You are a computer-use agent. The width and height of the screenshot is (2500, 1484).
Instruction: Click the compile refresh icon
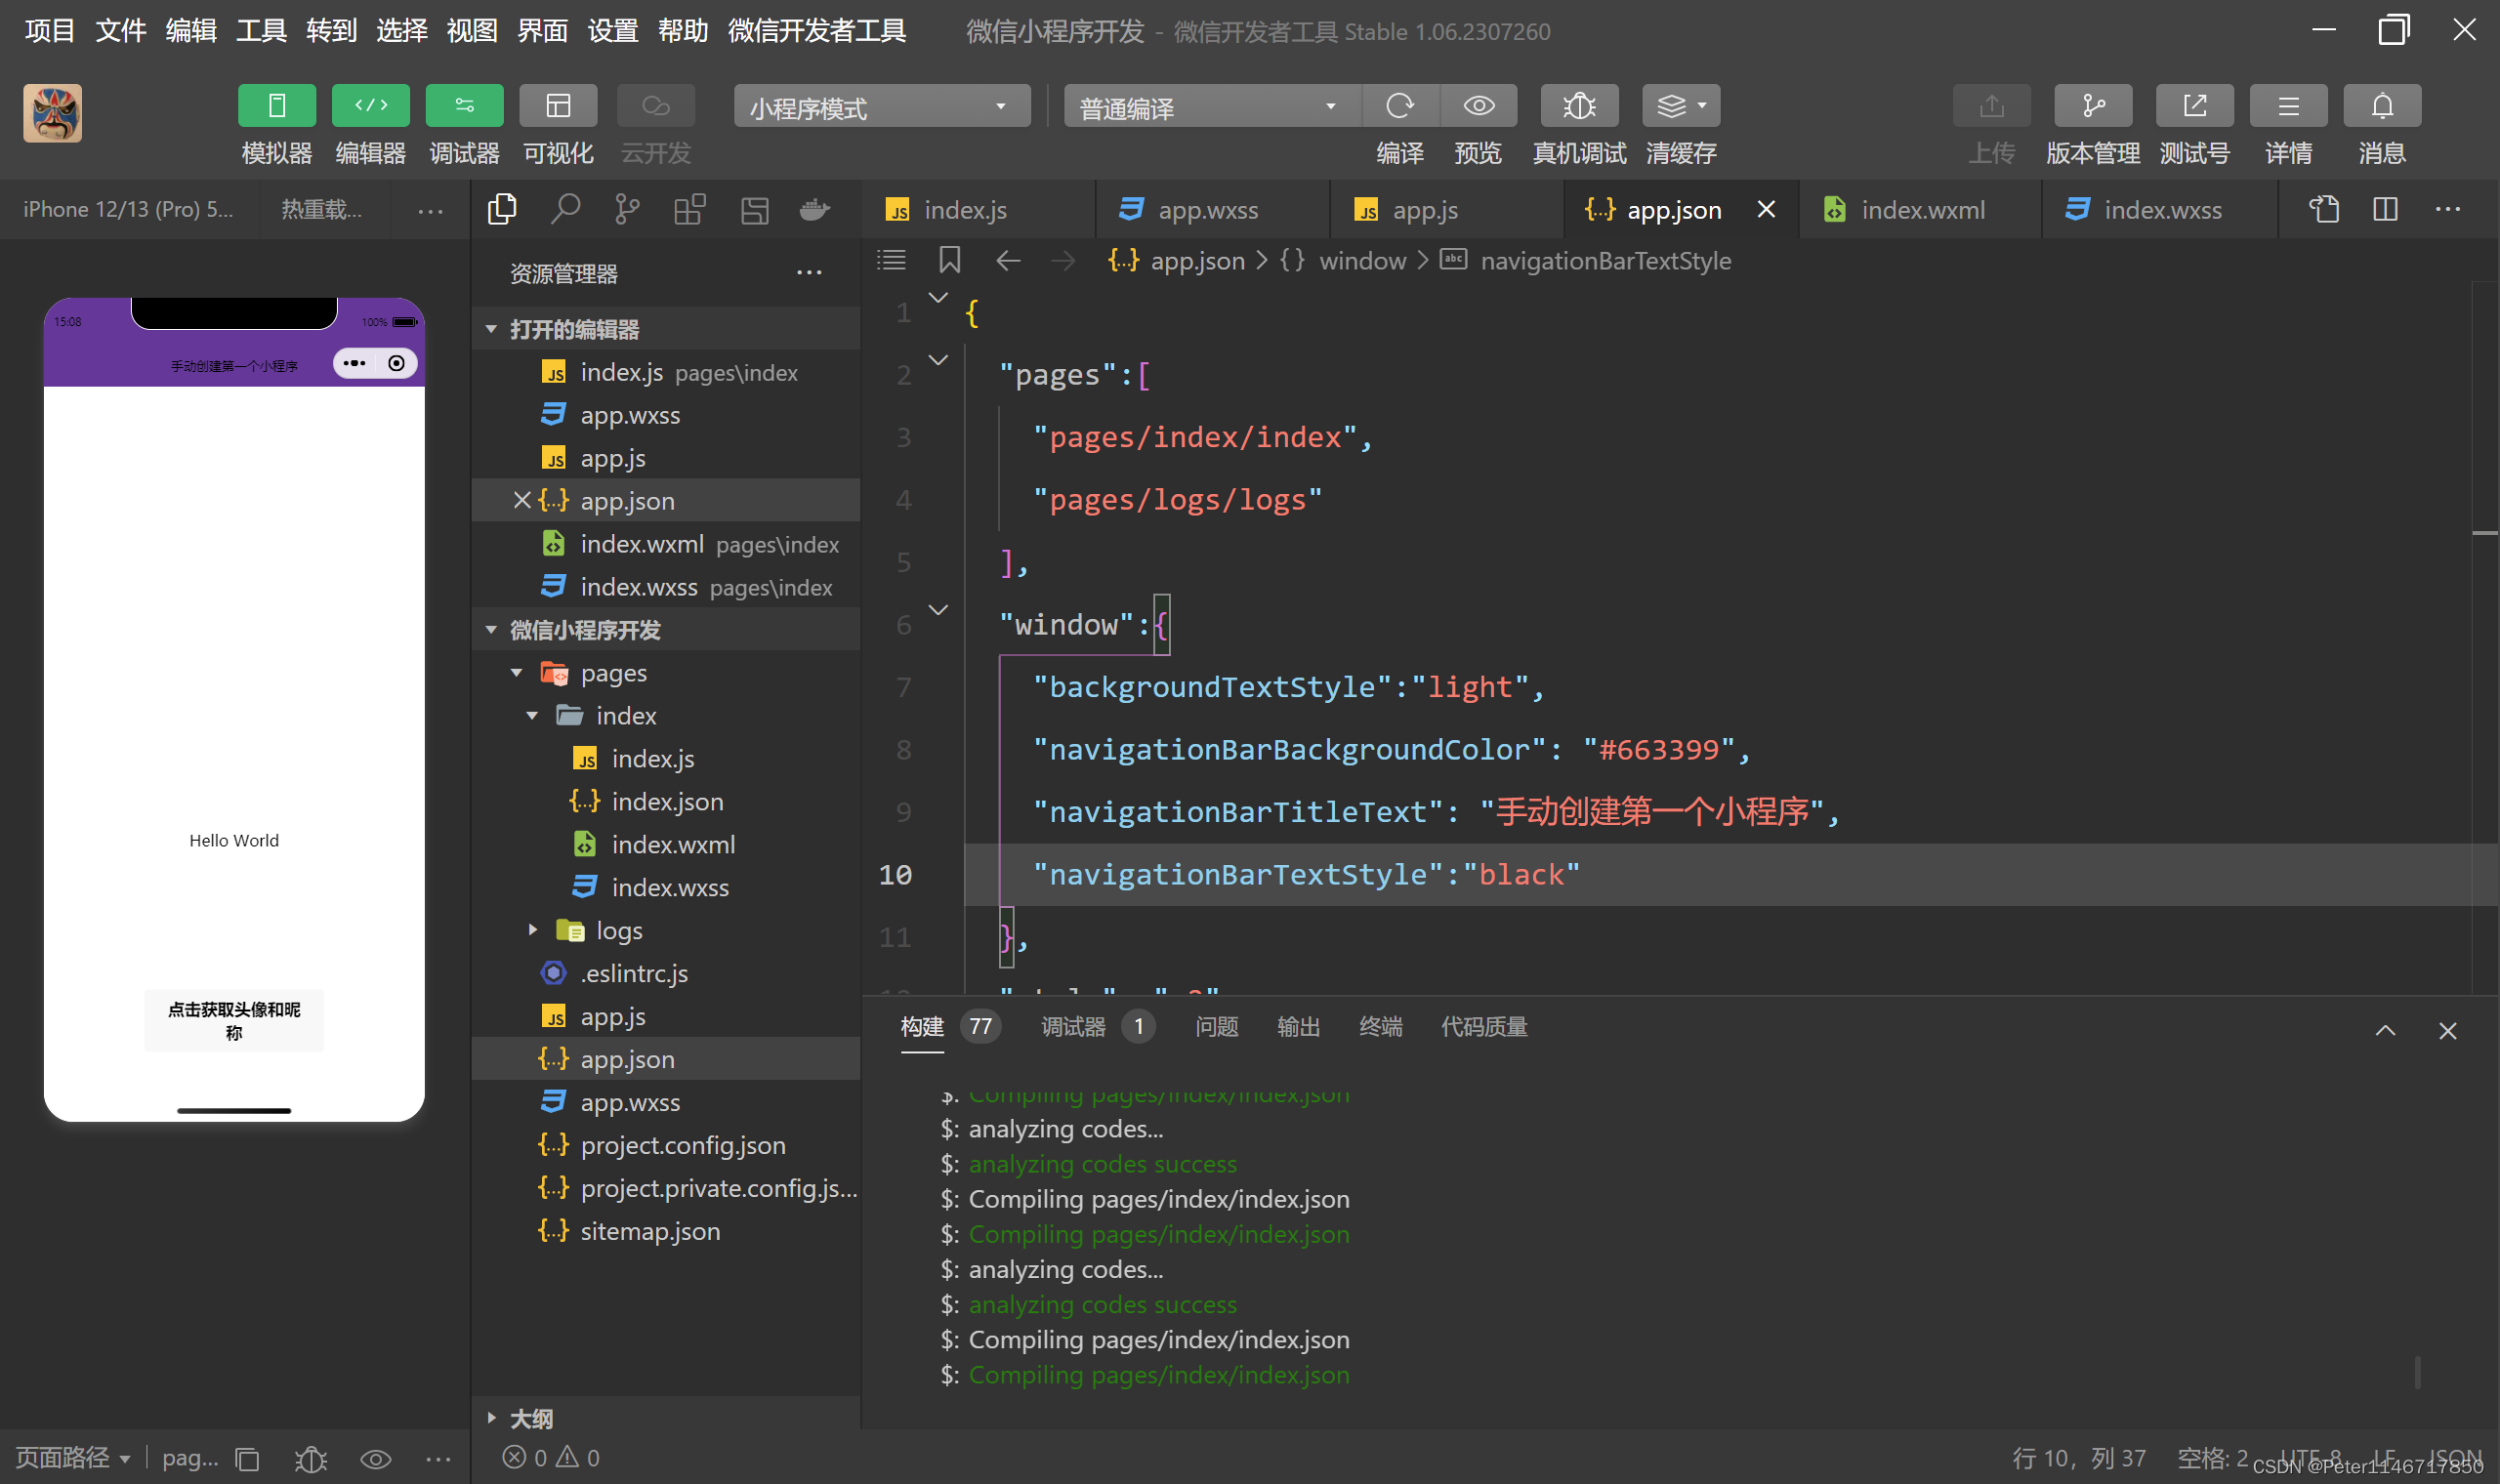(x=1399, y=106)
